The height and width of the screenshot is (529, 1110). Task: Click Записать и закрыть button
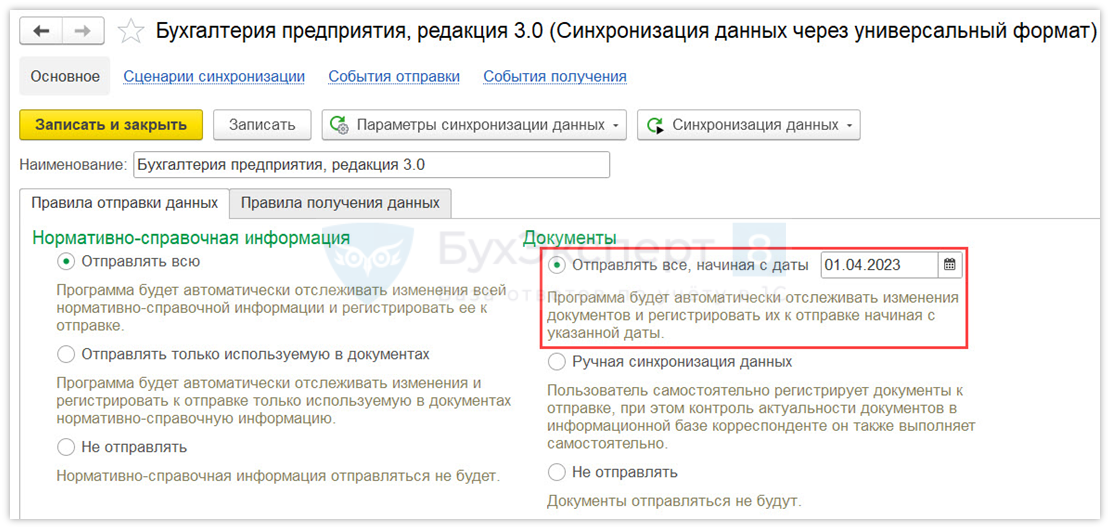pyautogui.click(x=111, y=125)
